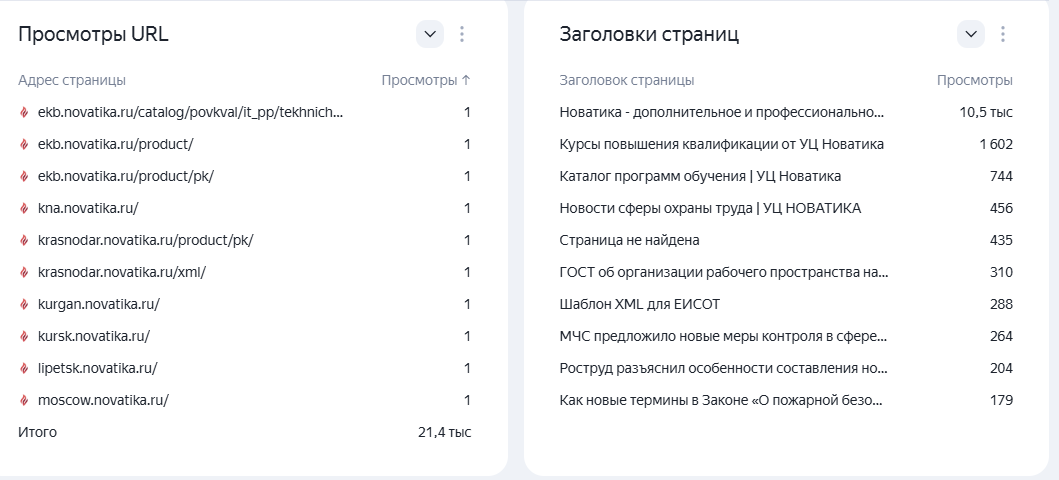1059x480 pixels.
Task: Click favicon beside kna.novatika.ru/ row
Action: click(x=24, y=209)
